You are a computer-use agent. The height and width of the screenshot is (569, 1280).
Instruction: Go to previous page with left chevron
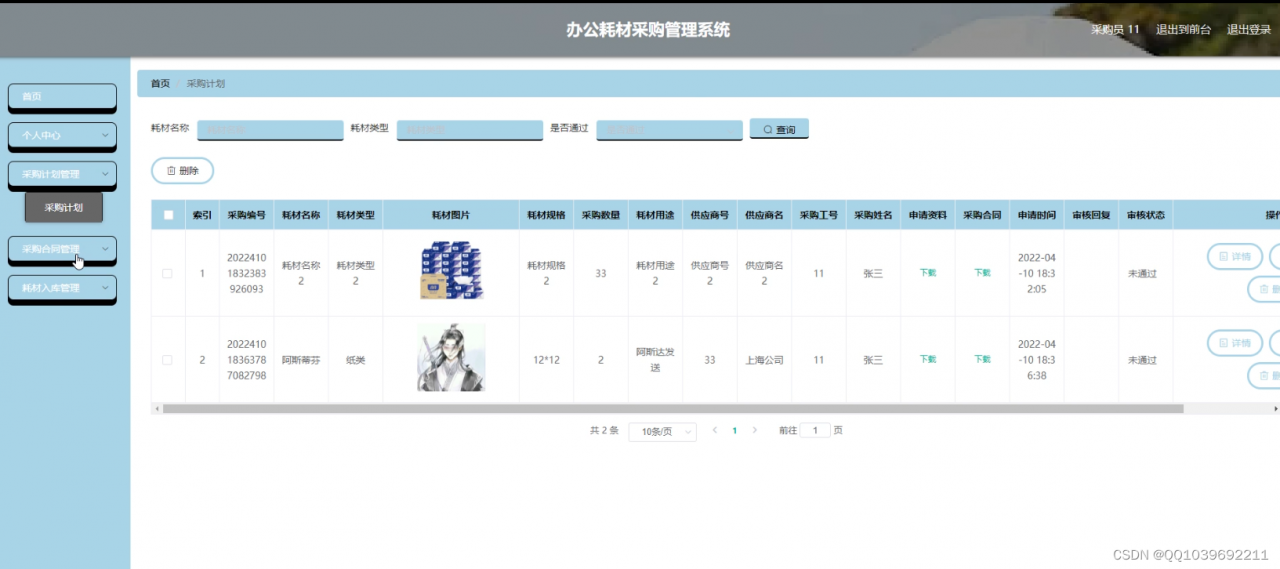(x=714, y=430)
